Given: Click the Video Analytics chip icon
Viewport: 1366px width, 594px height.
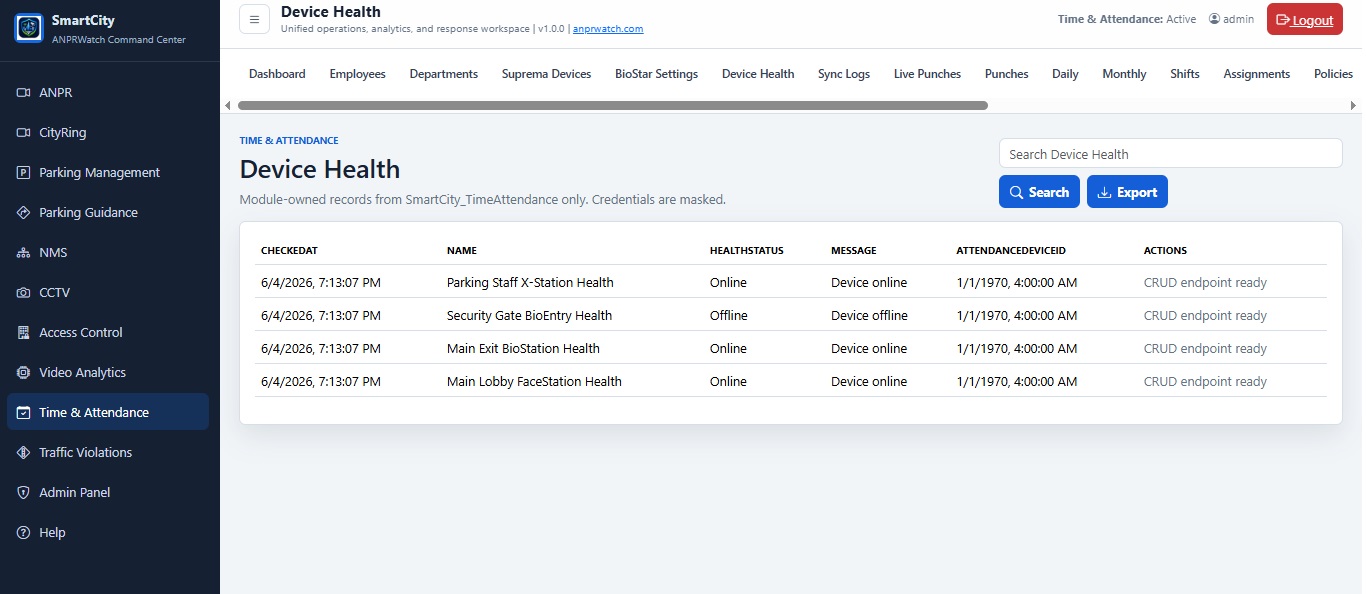Looking at the screenshot, I should (23, 372).
